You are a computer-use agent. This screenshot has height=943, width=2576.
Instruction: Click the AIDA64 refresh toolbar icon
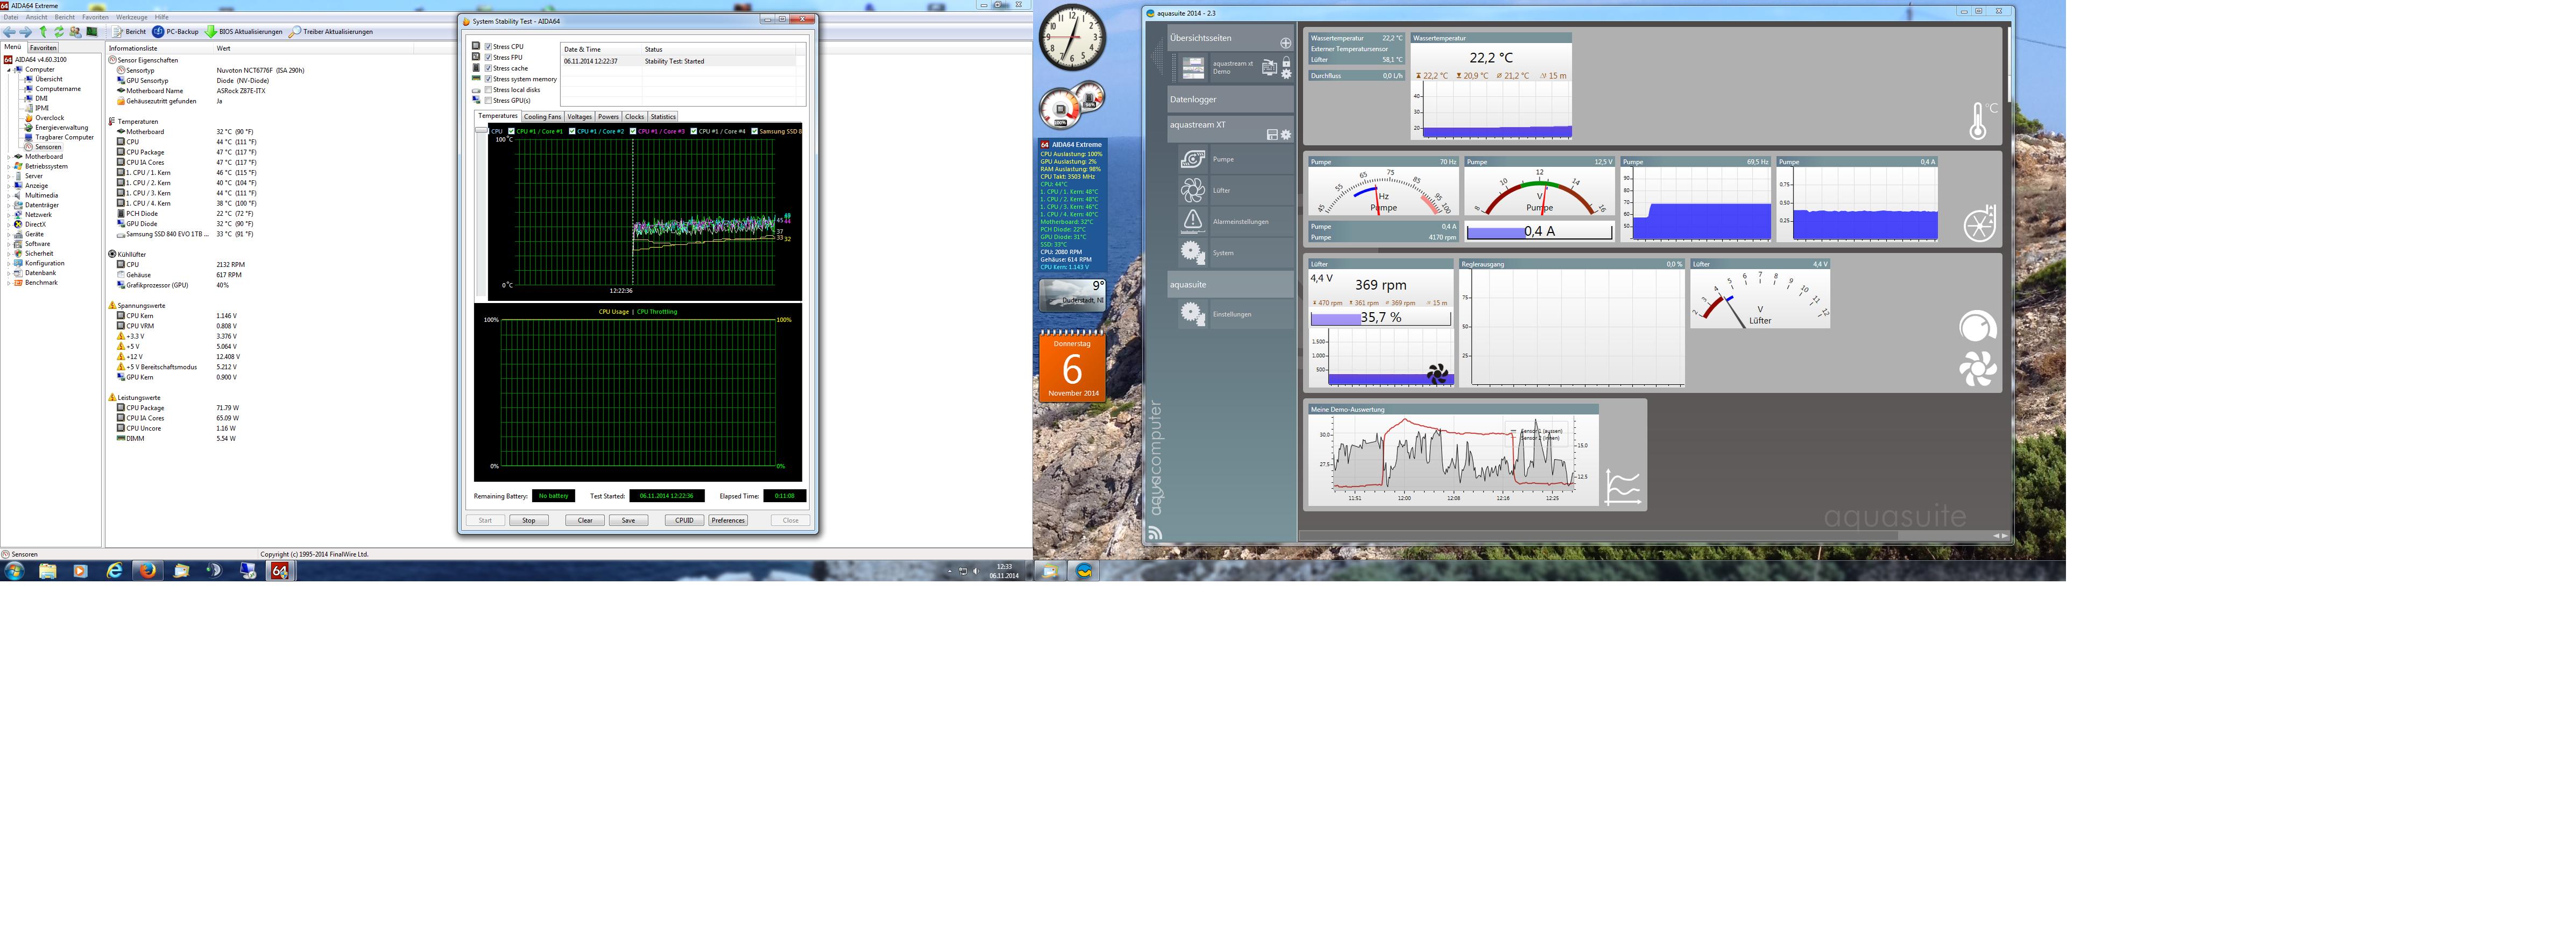point(59,32)
